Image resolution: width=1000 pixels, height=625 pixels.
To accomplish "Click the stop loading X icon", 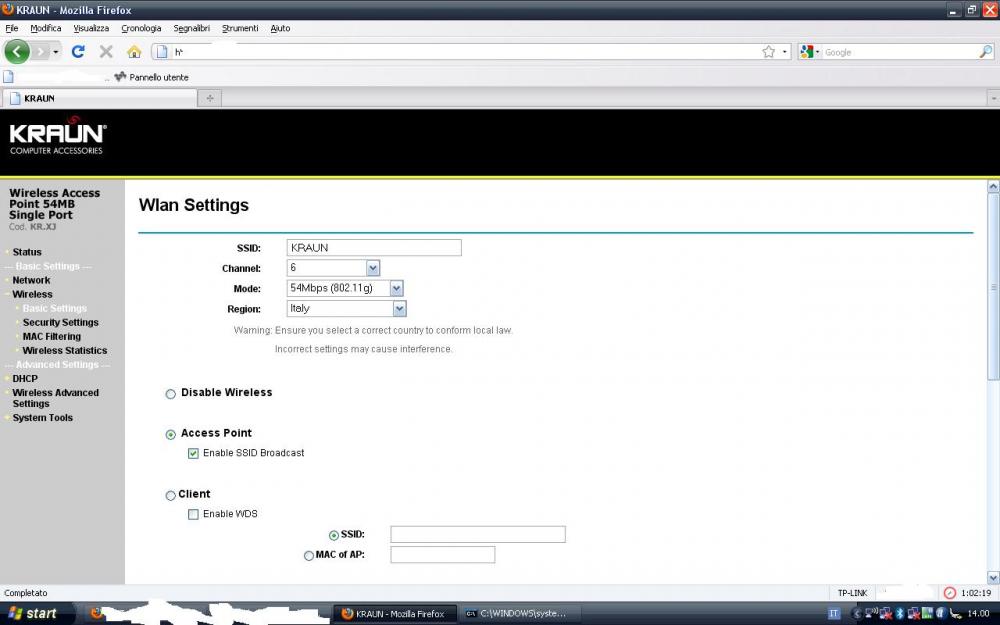I will pos(106,51).
